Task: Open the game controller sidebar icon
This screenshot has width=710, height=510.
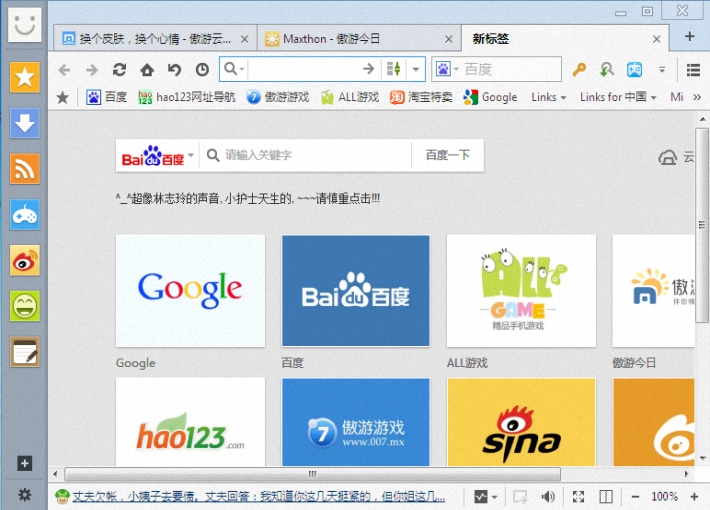Action: [24, 215]
